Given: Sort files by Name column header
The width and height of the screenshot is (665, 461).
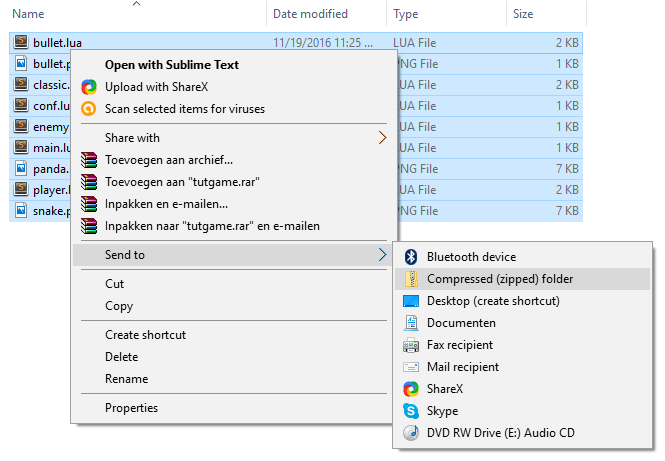Looking at the screenshot, I should pos(30,14).
